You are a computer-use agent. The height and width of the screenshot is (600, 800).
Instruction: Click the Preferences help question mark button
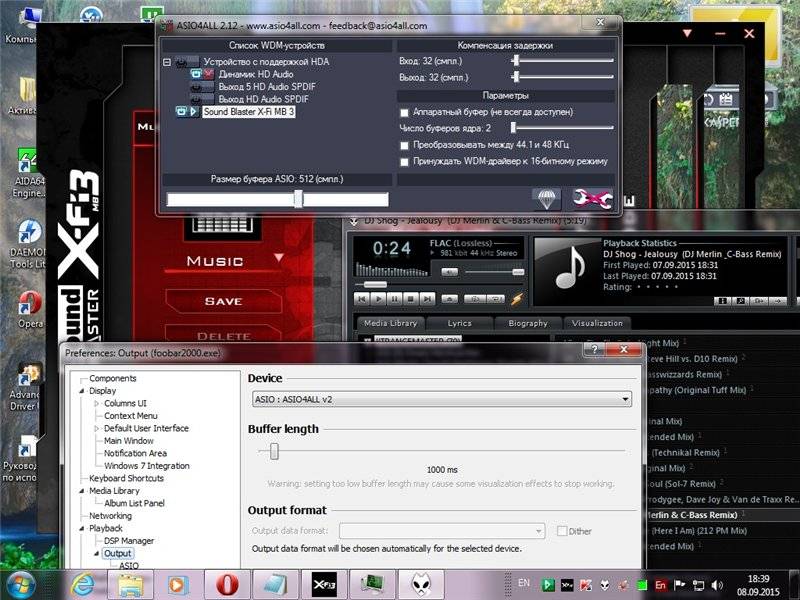tap(595, 349)
